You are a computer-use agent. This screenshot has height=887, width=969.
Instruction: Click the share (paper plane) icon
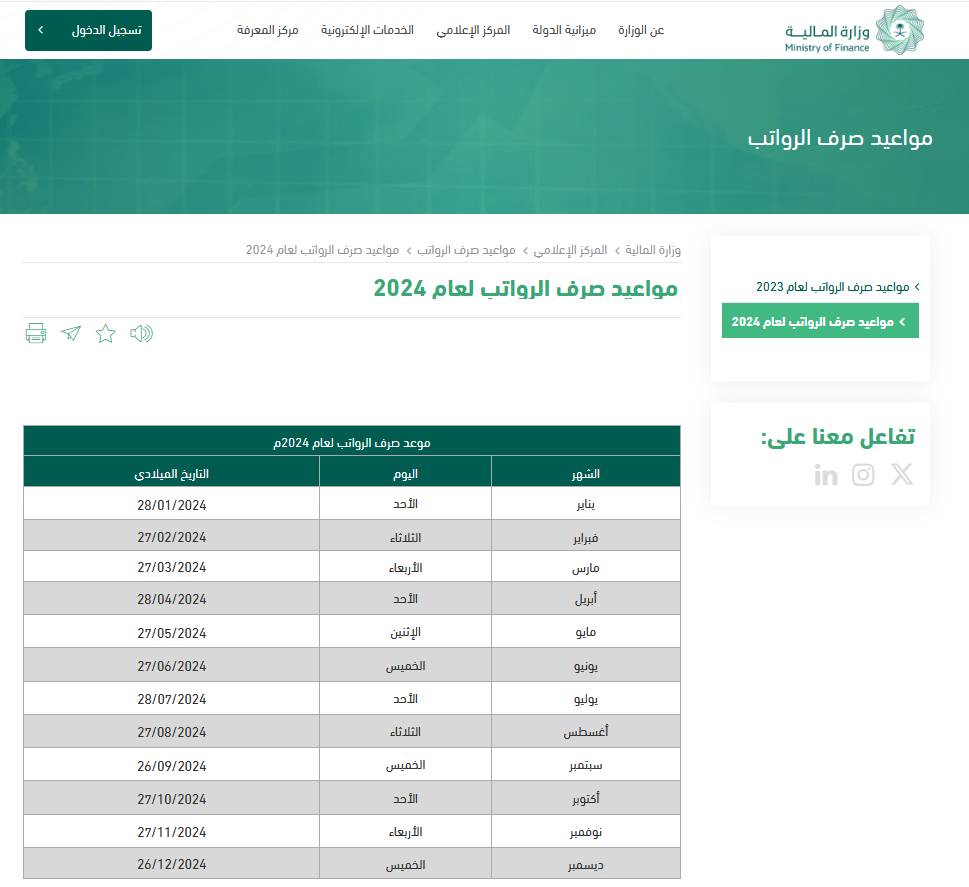(71, 334)
